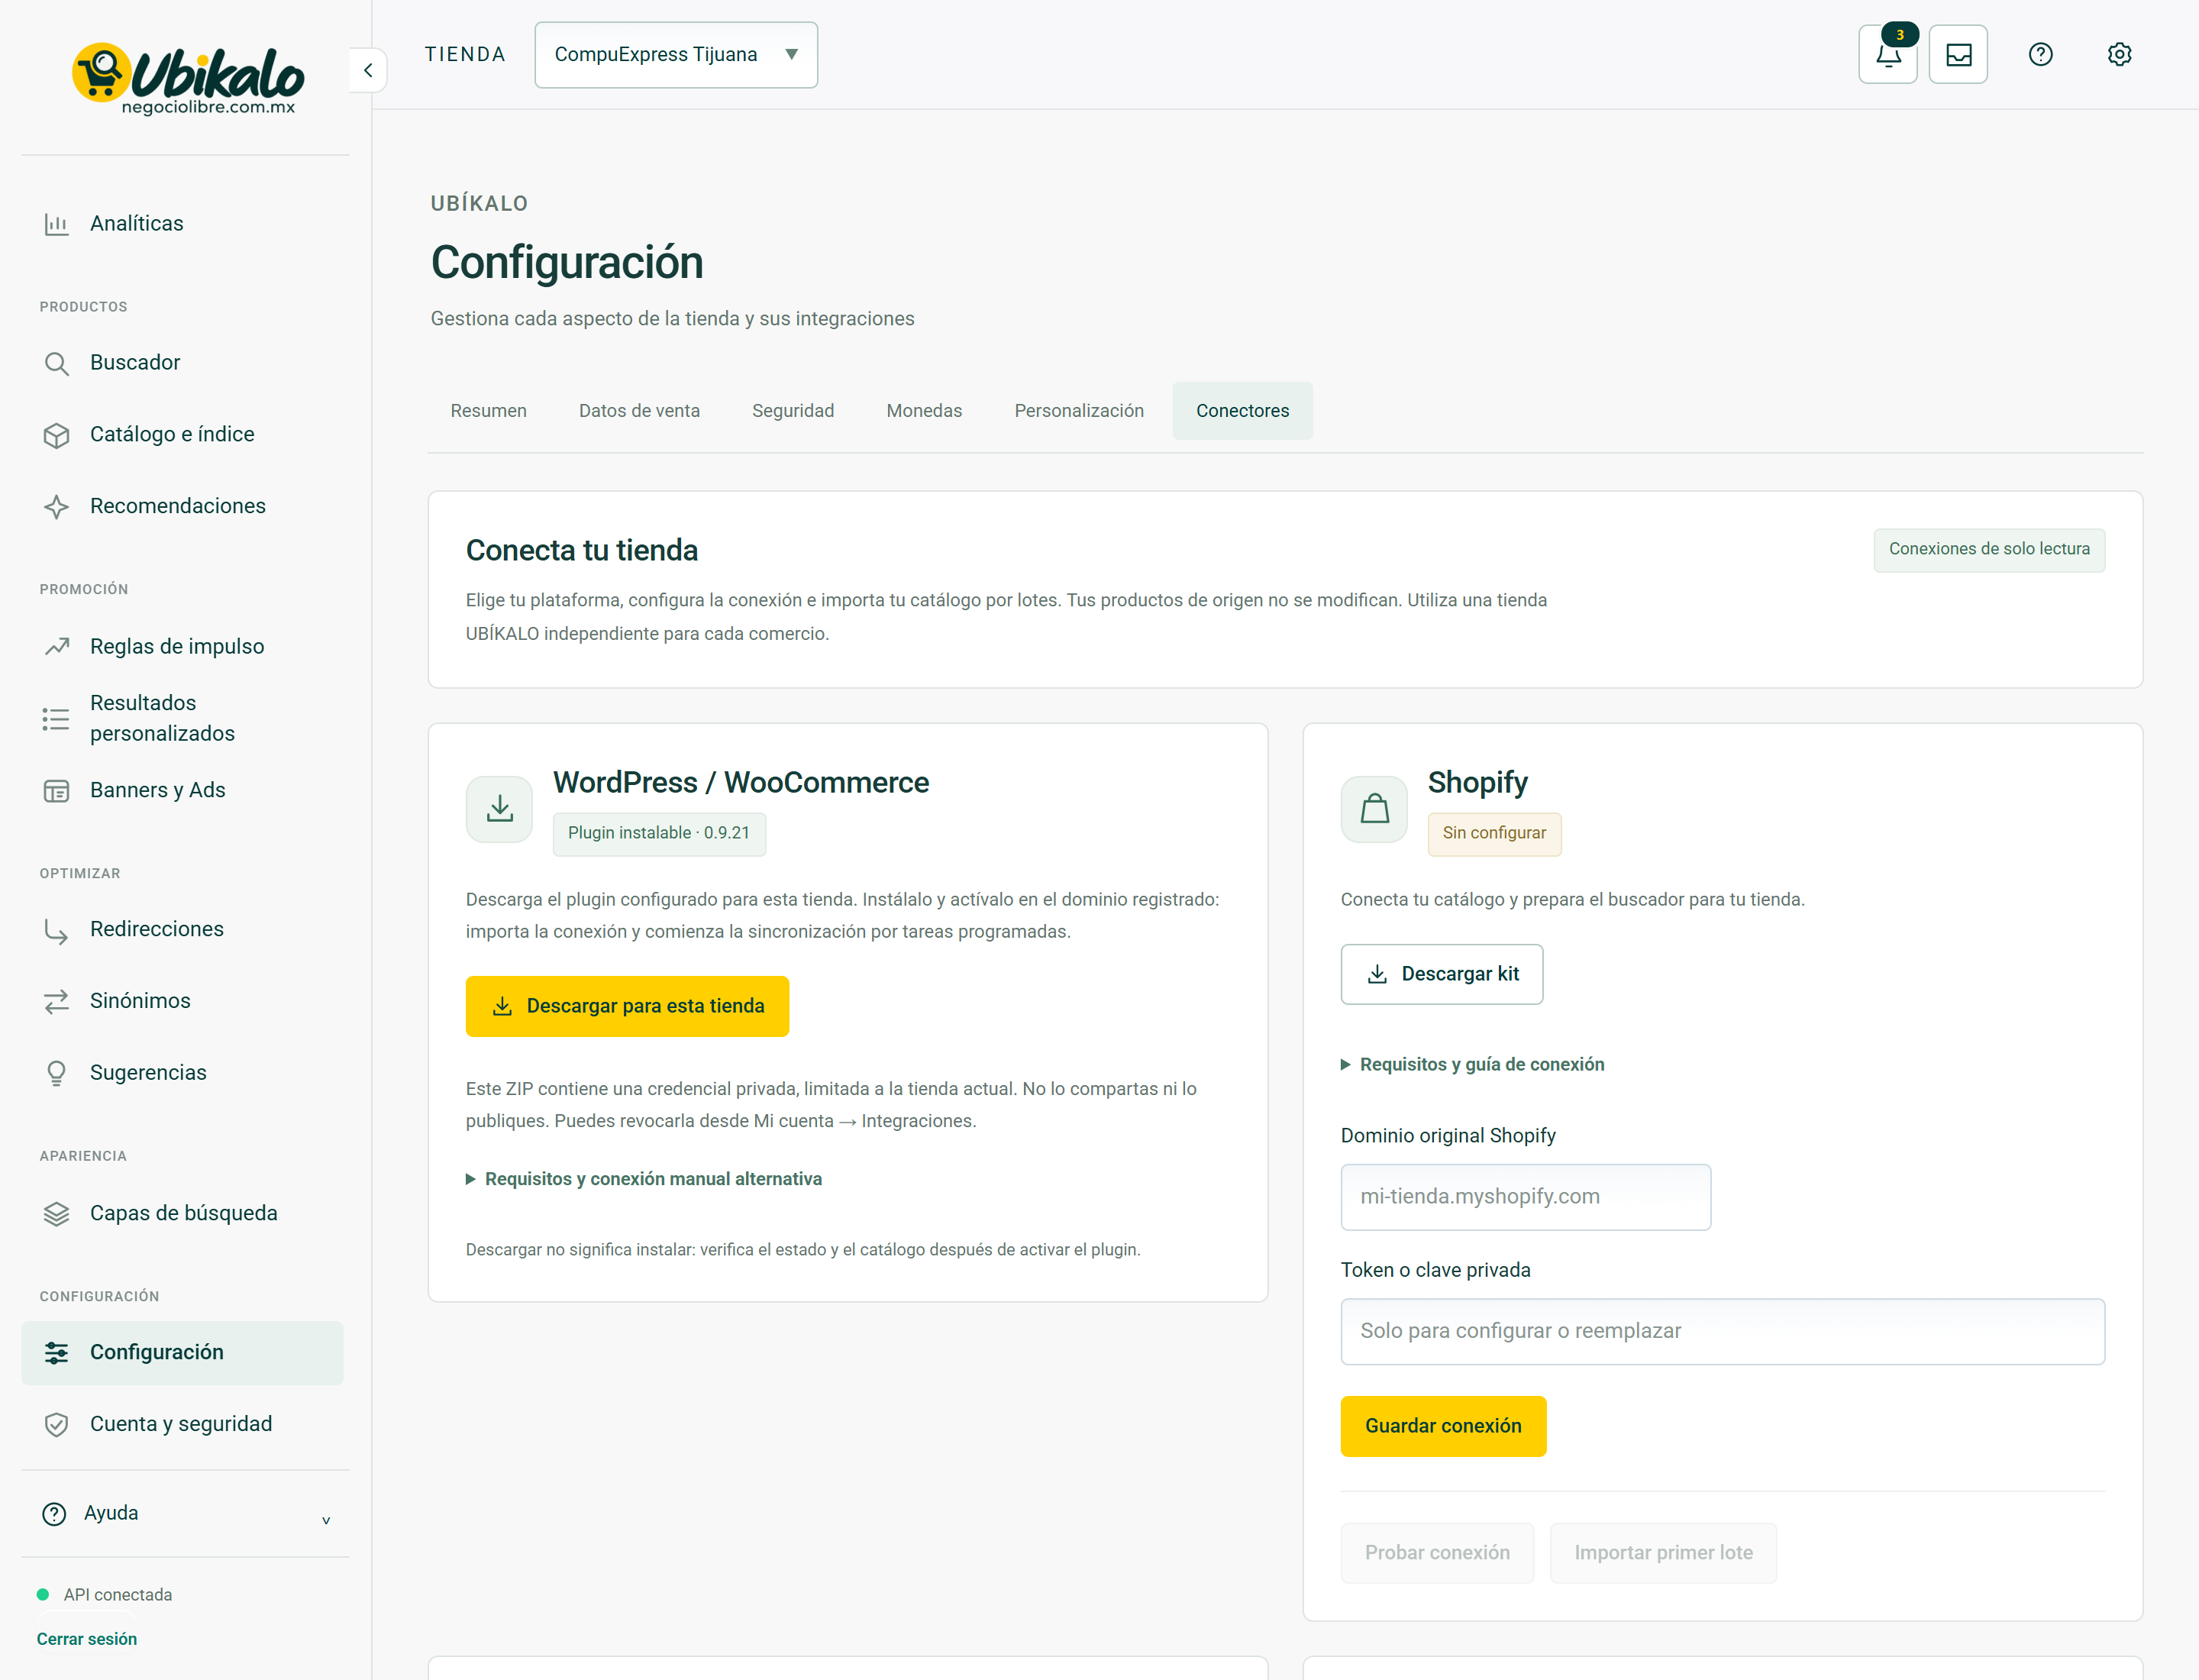Screen dimensions: 2199x1680
Task: Click the Sugerencias lightbulb icon
Action: pos(56,1073)
